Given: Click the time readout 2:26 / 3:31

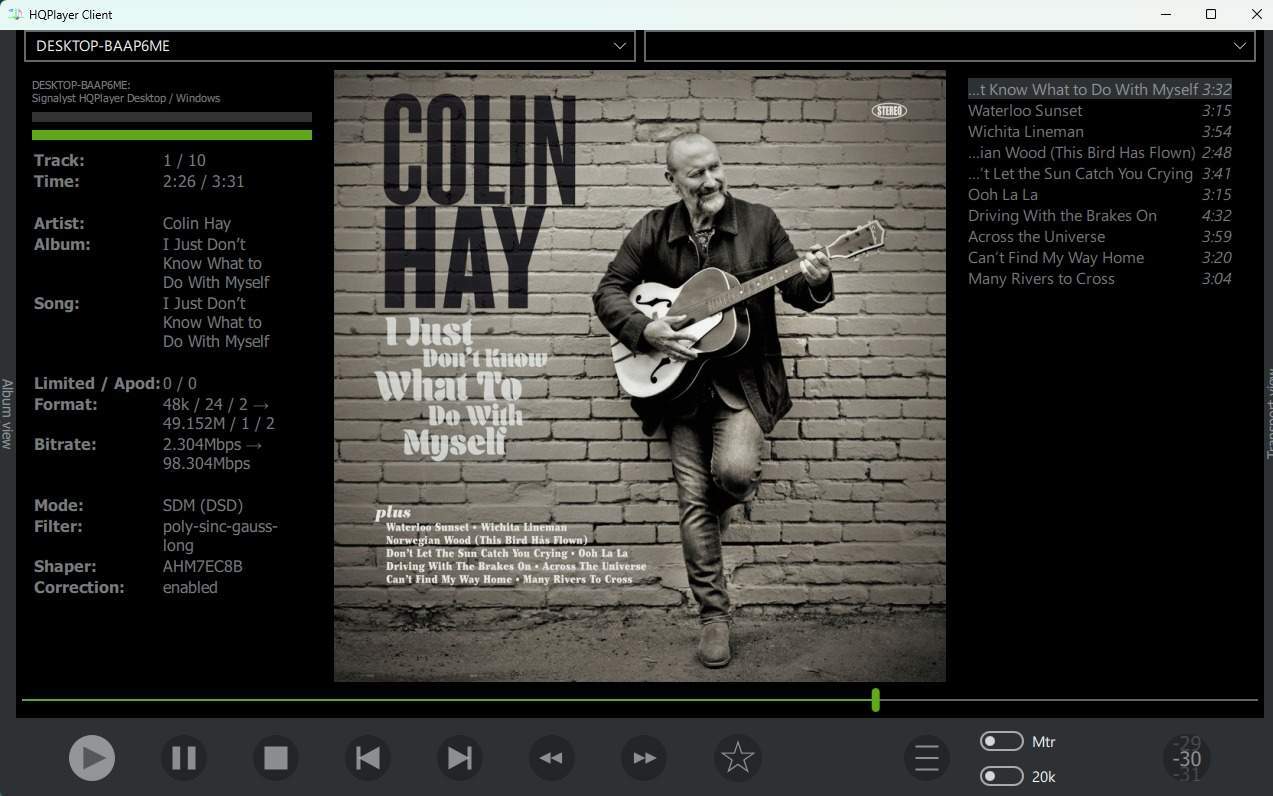Looking at the screenshot, I should [x=204, y=181].
